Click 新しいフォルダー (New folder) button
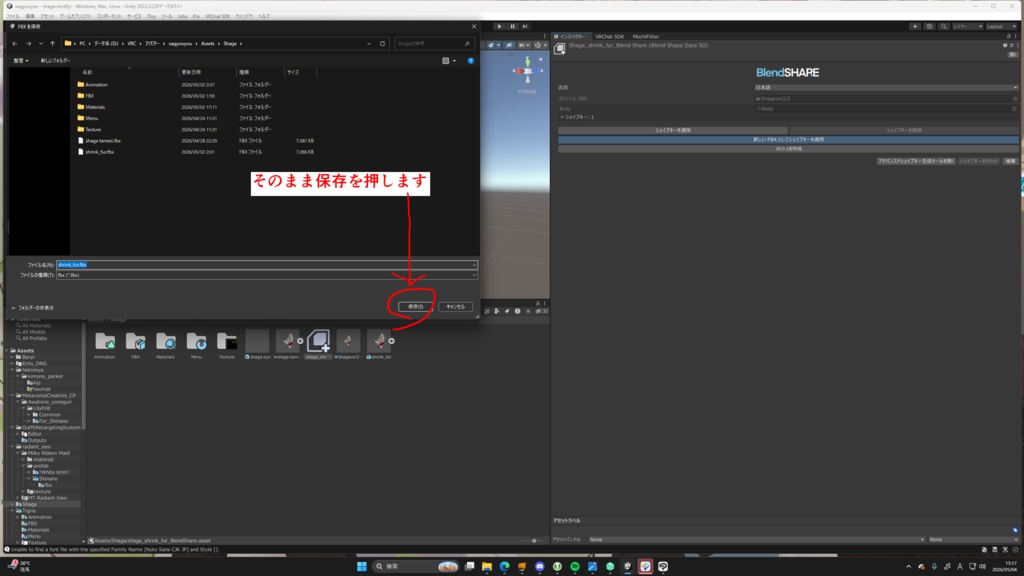1024x576 pixels. pos(55,61)
